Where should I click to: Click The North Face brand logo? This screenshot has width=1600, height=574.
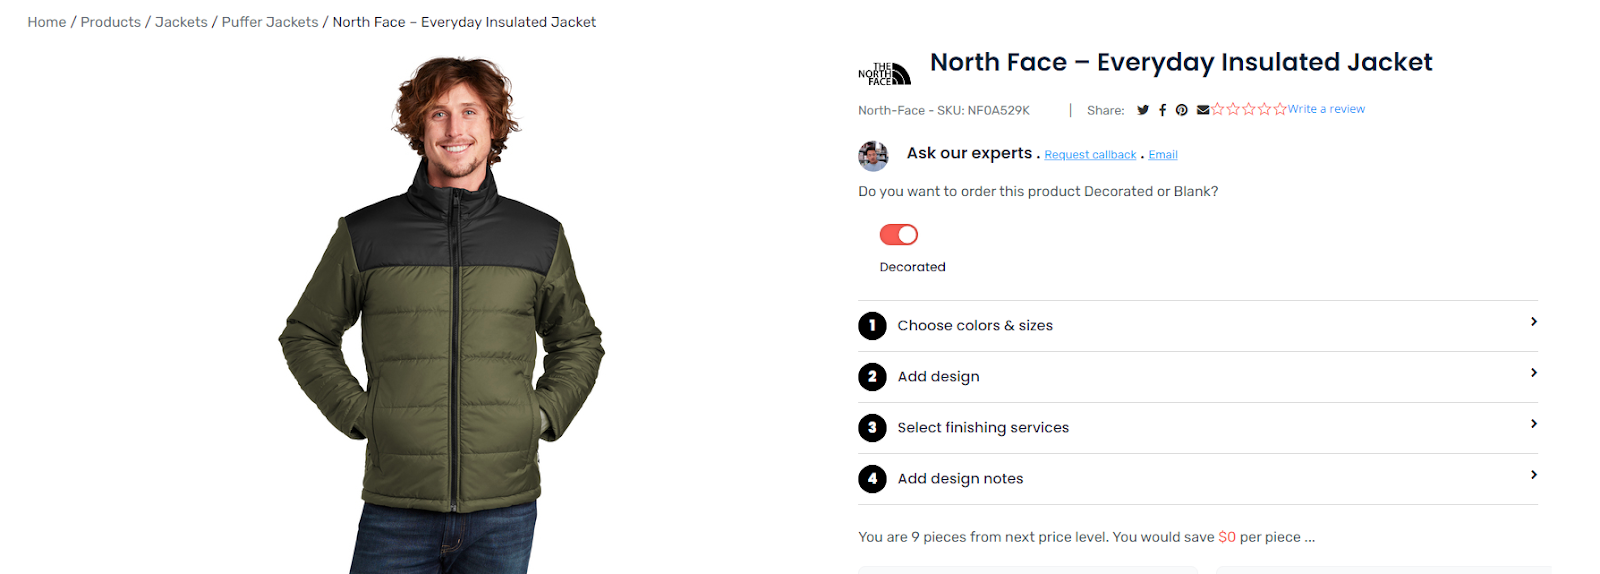885,73
